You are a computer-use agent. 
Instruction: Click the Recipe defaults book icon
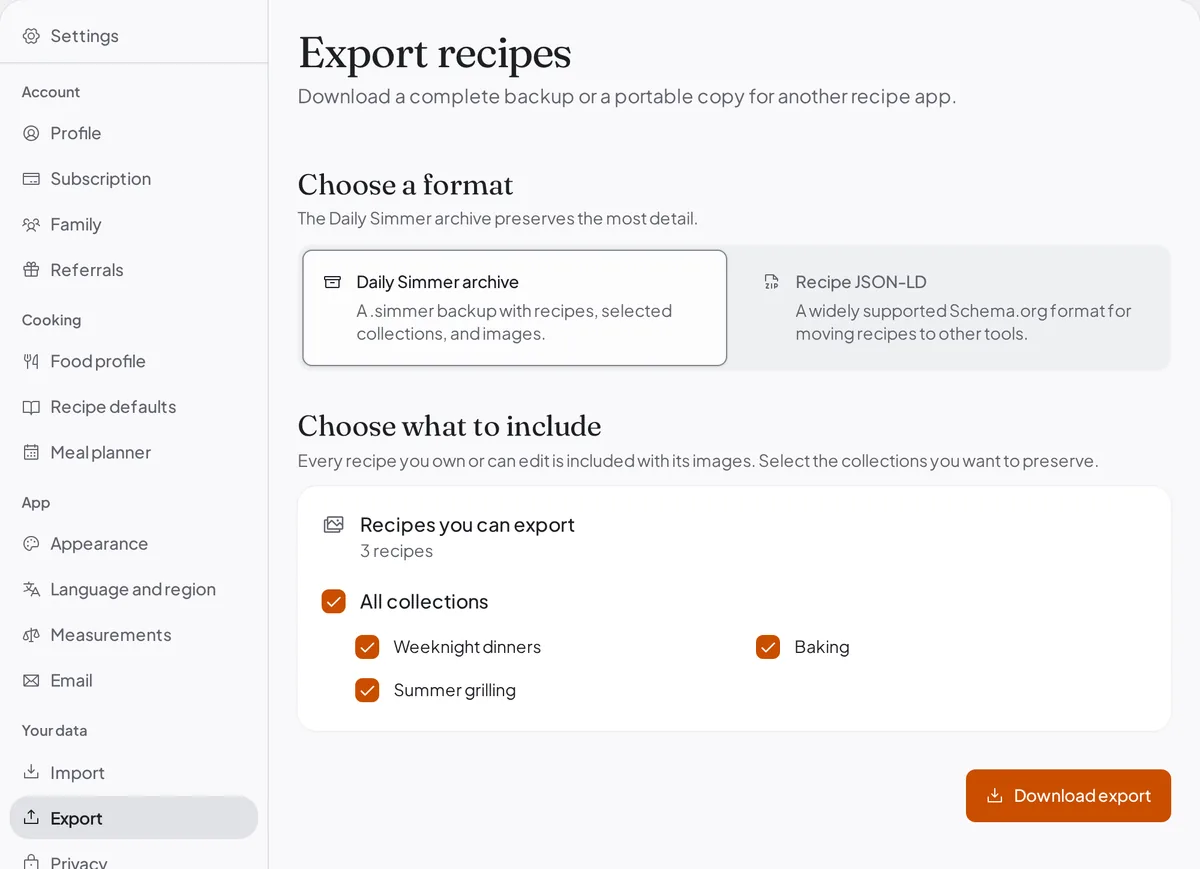point(31,407)
